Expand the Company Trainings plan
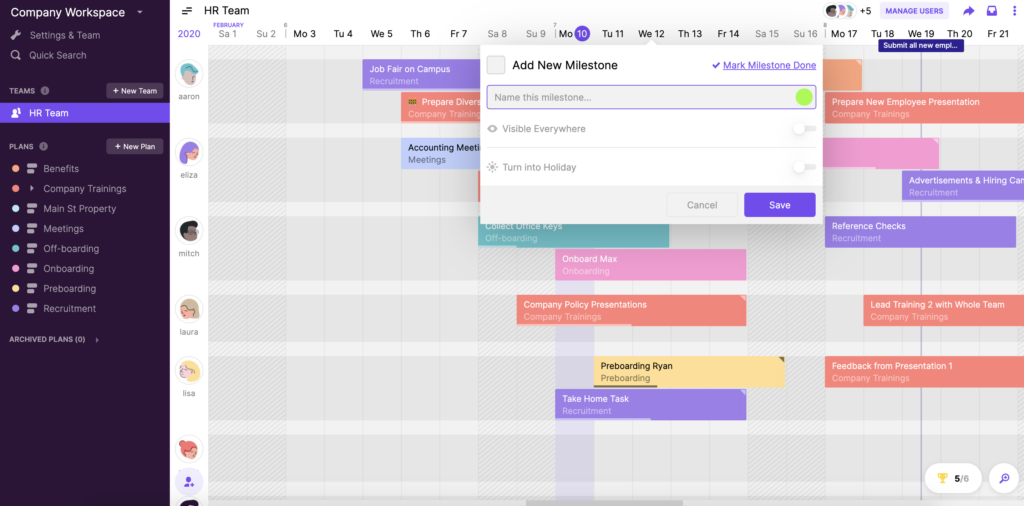 (x=31, y=189)
